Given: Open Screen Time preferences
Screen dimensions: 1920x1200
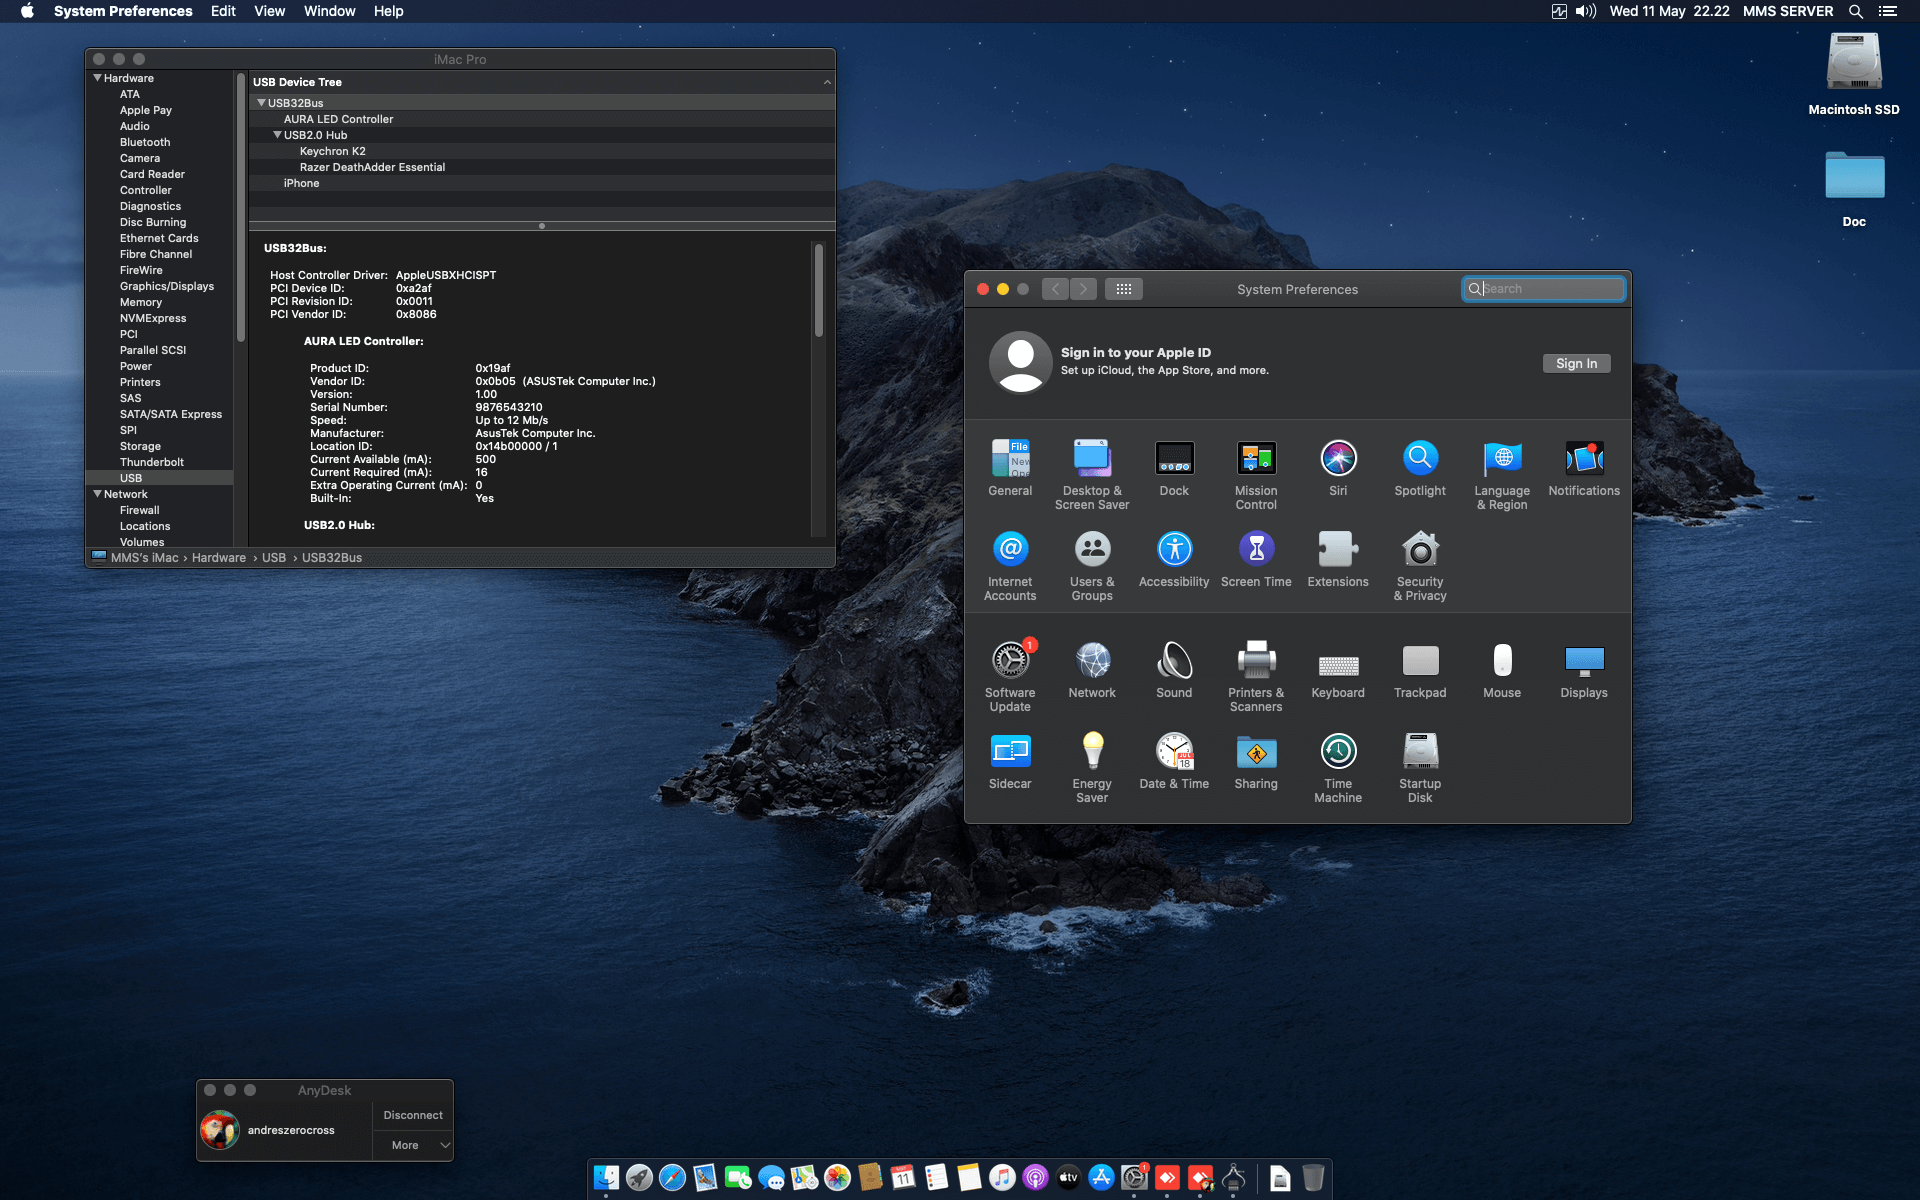Looking at the screenshot, I should 1256,549.
